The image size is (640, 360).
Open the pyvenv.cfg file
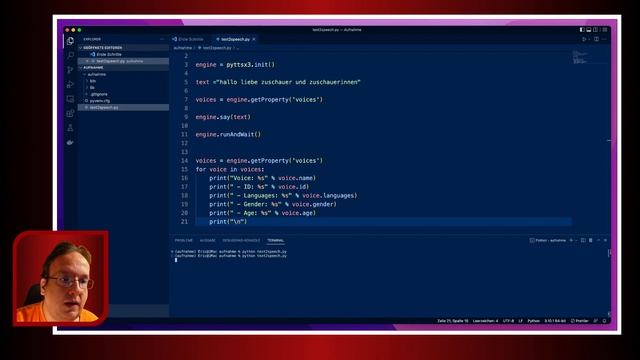tap(124, 100)
